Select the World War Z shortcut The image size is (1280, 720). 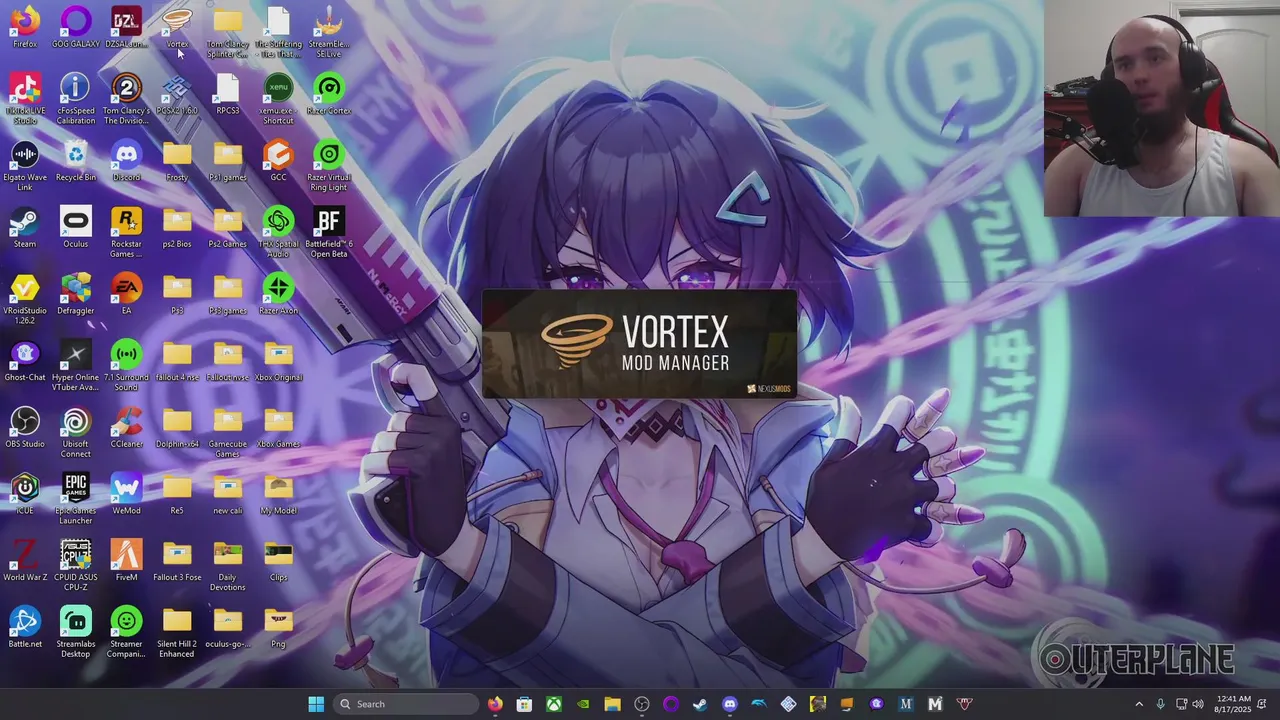25,560
